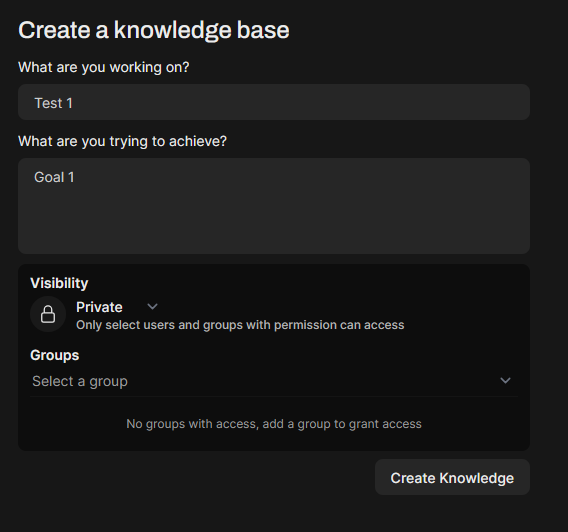Click the Select a group placeholder text
This screenshot has height=532, width=568.
coord(80,381)
